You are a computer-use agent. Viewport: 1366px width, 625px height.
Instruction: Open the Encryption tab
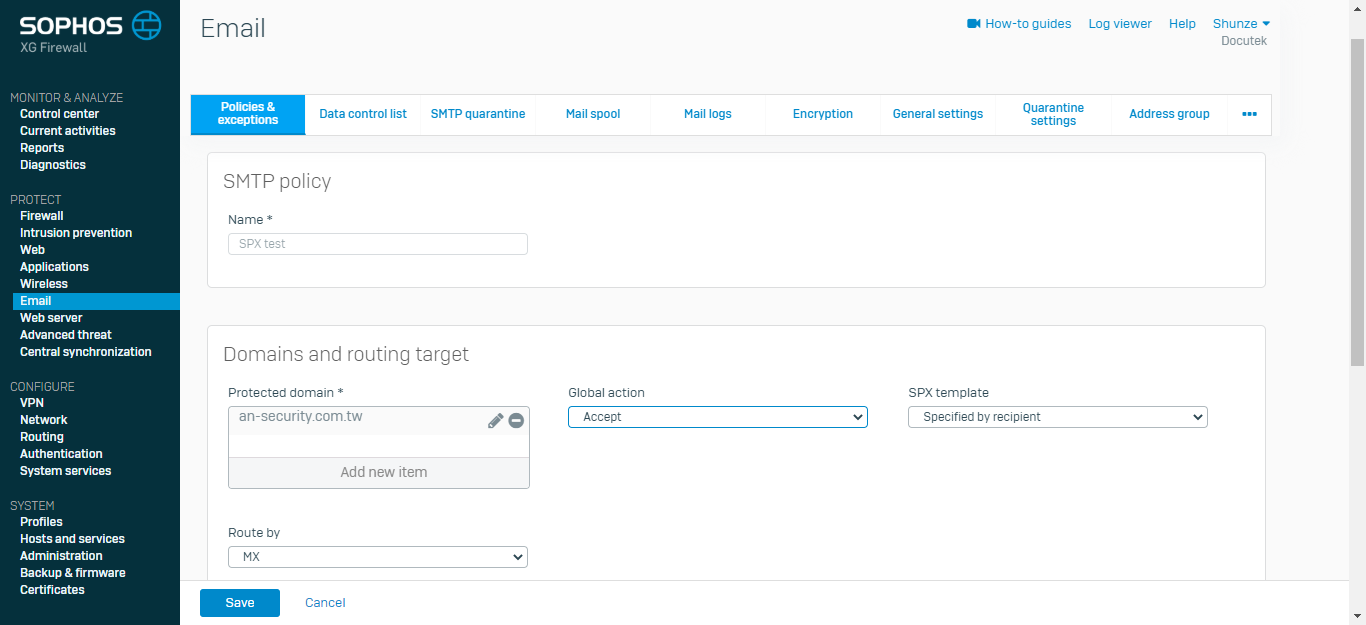tap(823, 114)
